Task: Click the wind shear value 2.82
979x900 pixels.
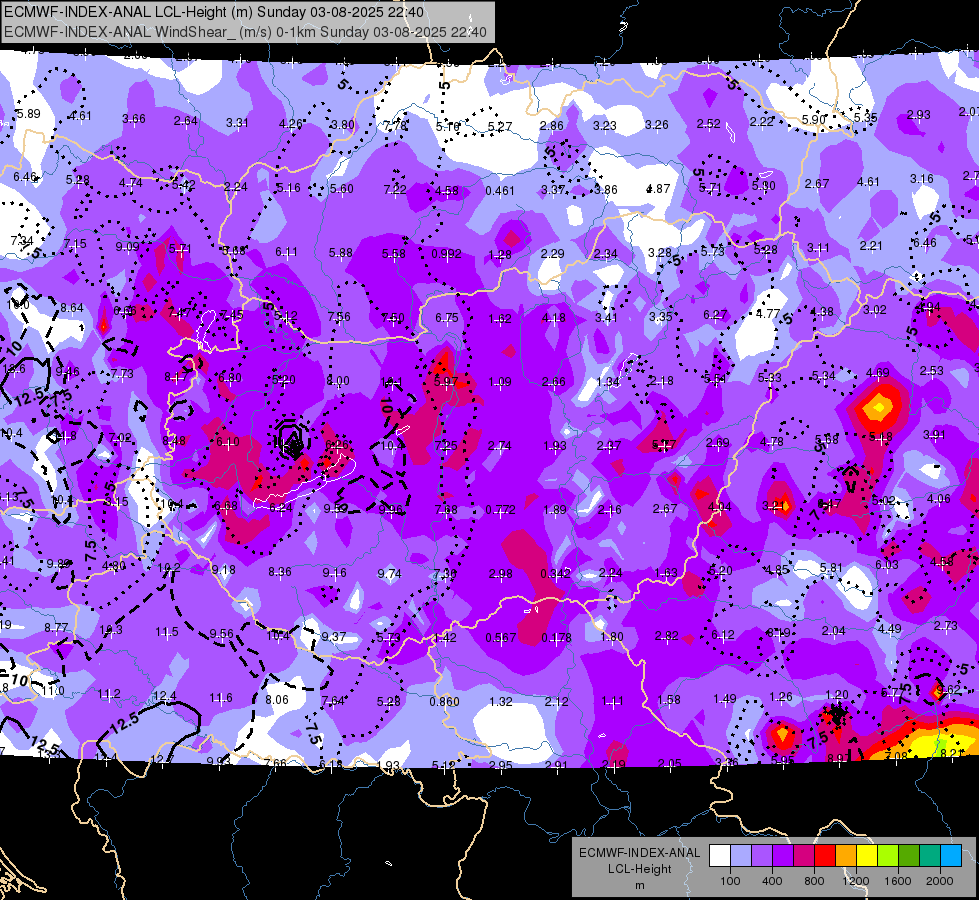Action: [x=666, y=636]
